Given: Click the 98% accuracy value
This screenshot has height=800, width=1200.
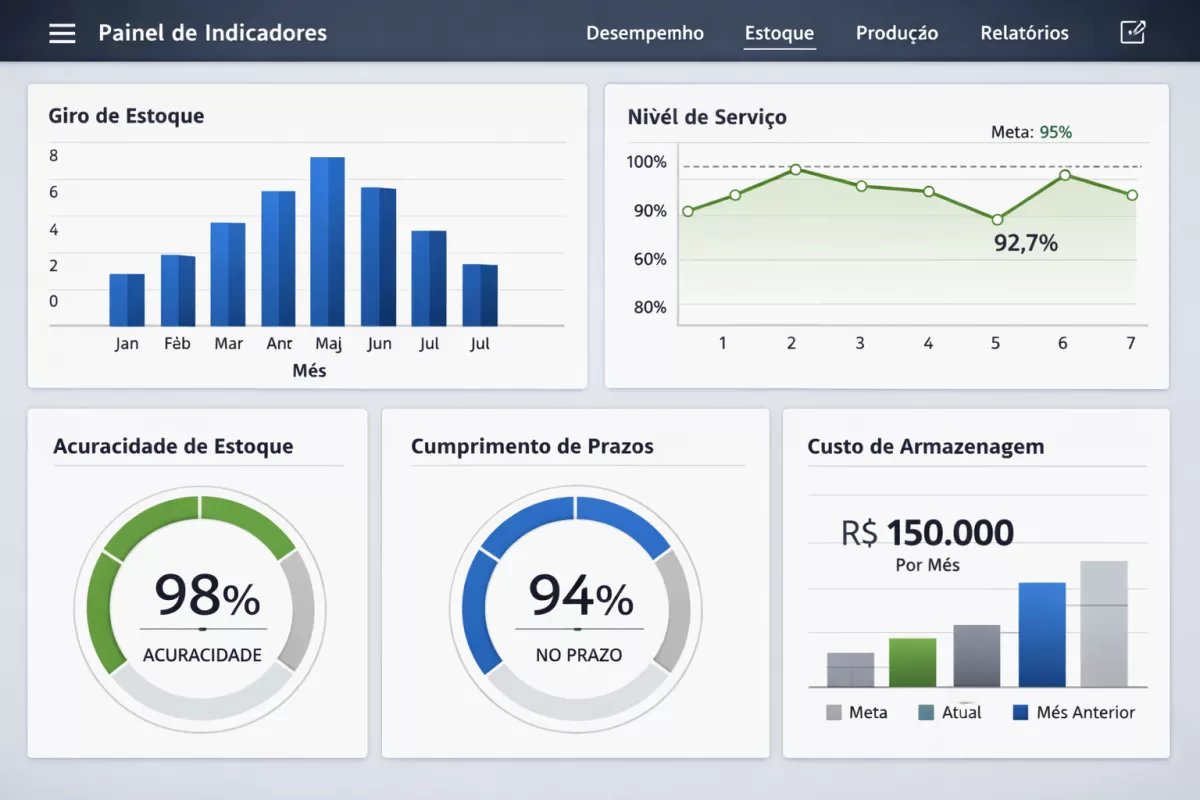Looking at the screenshot, I should pos(207,595).
